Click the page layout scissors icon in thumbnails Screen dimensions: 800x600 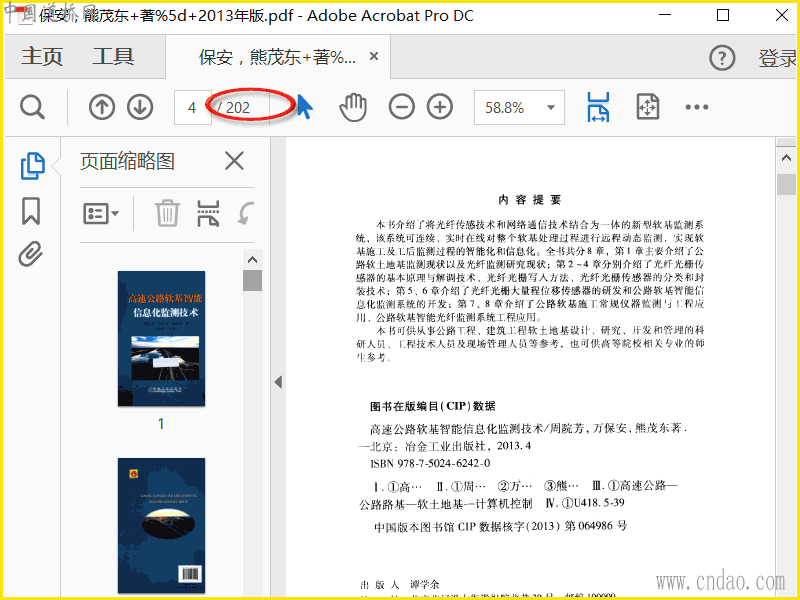point(208,213)
